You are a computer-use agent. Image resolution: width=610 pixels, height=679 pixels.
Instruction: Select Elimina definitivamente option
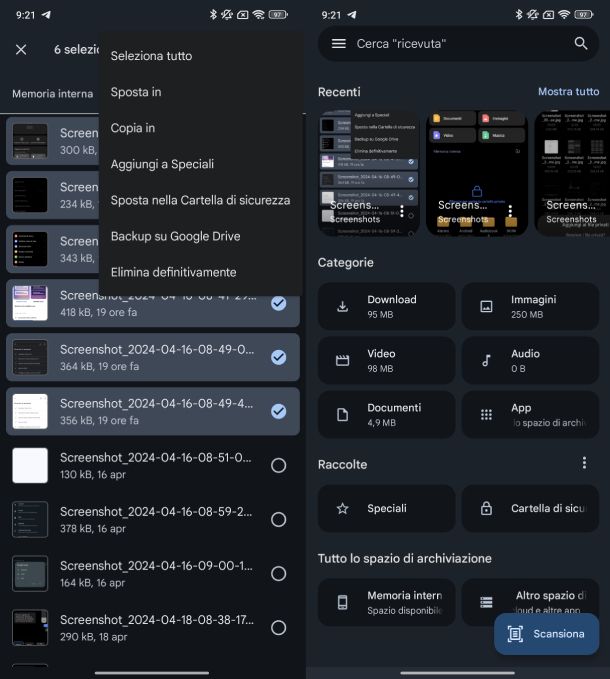click(173, 272)
